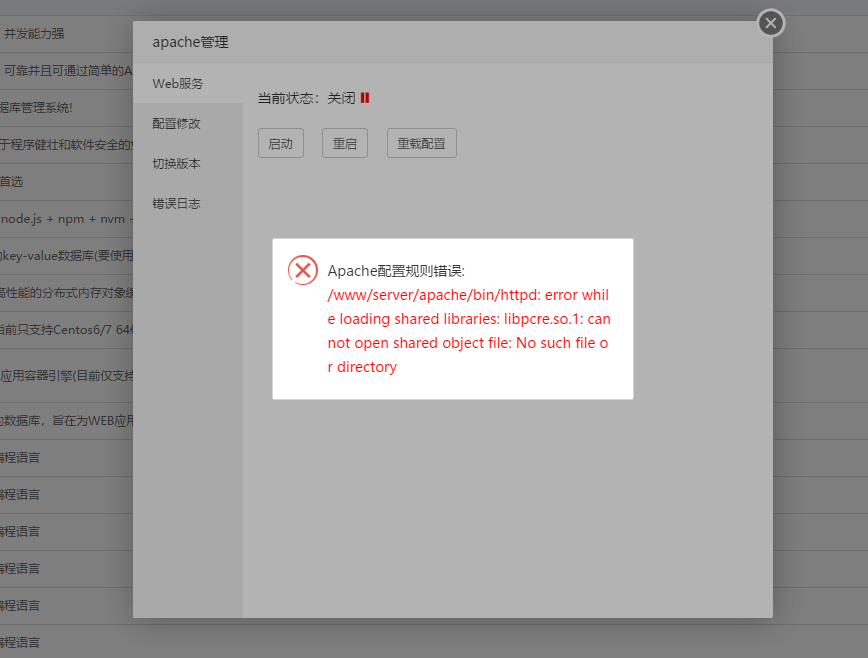Click the red paused status indicator
Image resolution: width=868 pixels, height=658 pixels.
(365, 98)
